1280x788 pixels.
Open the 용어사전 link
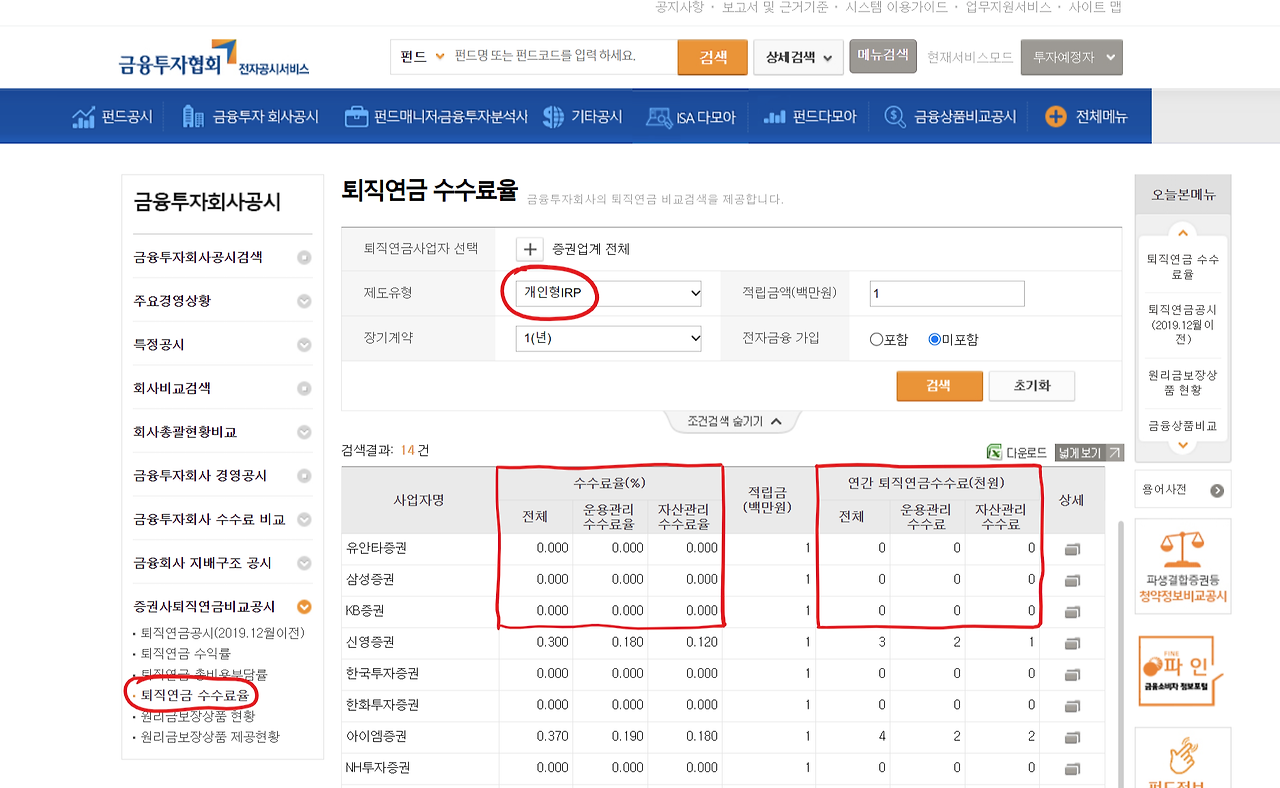click(1183, 490)
